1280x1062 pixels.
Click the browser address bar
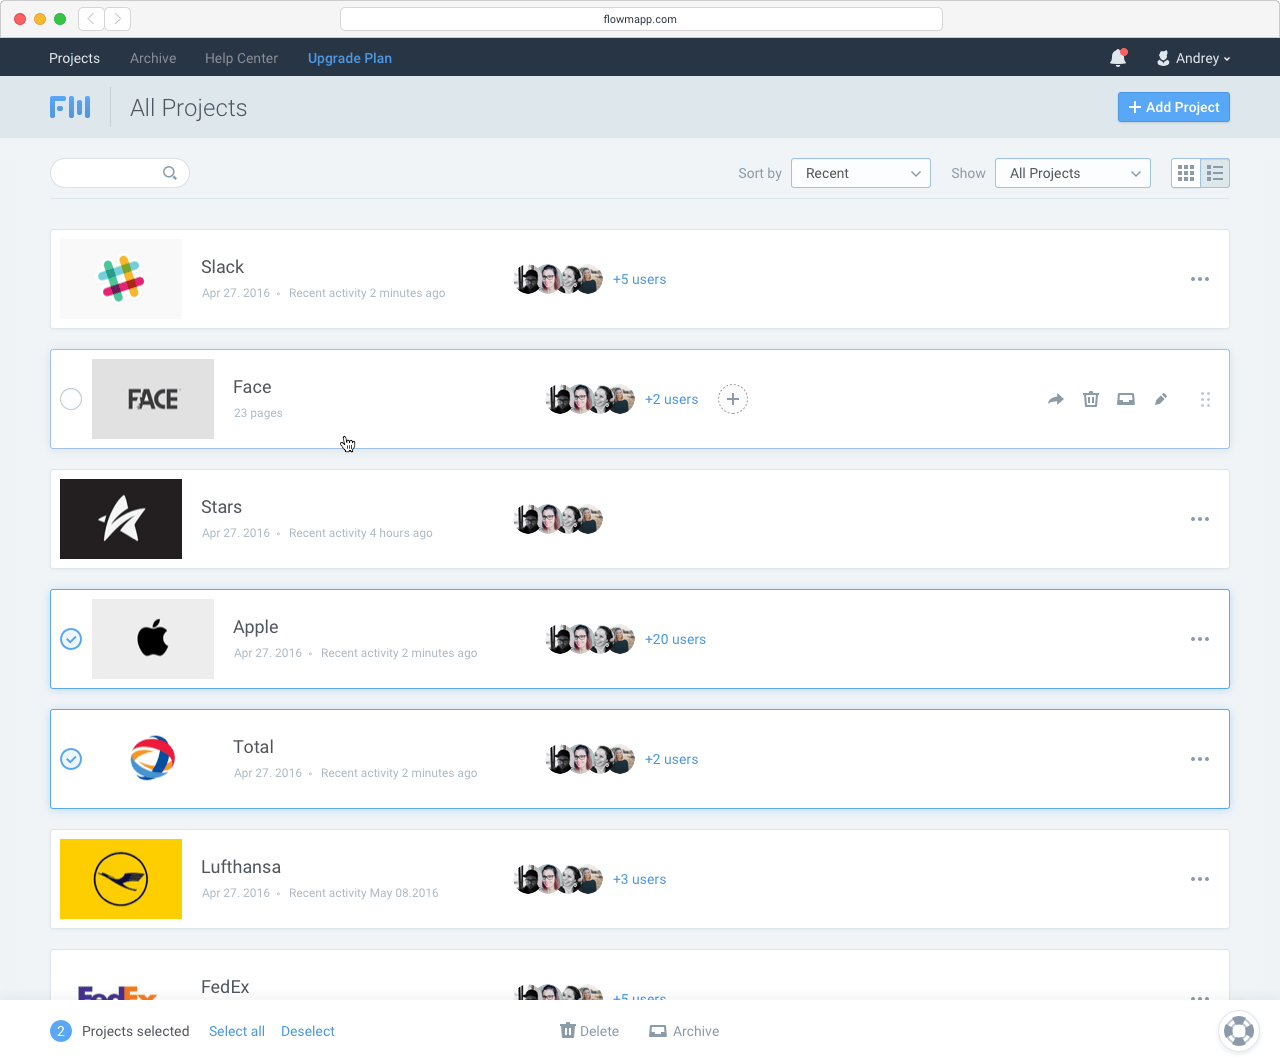tap(641, 19)
